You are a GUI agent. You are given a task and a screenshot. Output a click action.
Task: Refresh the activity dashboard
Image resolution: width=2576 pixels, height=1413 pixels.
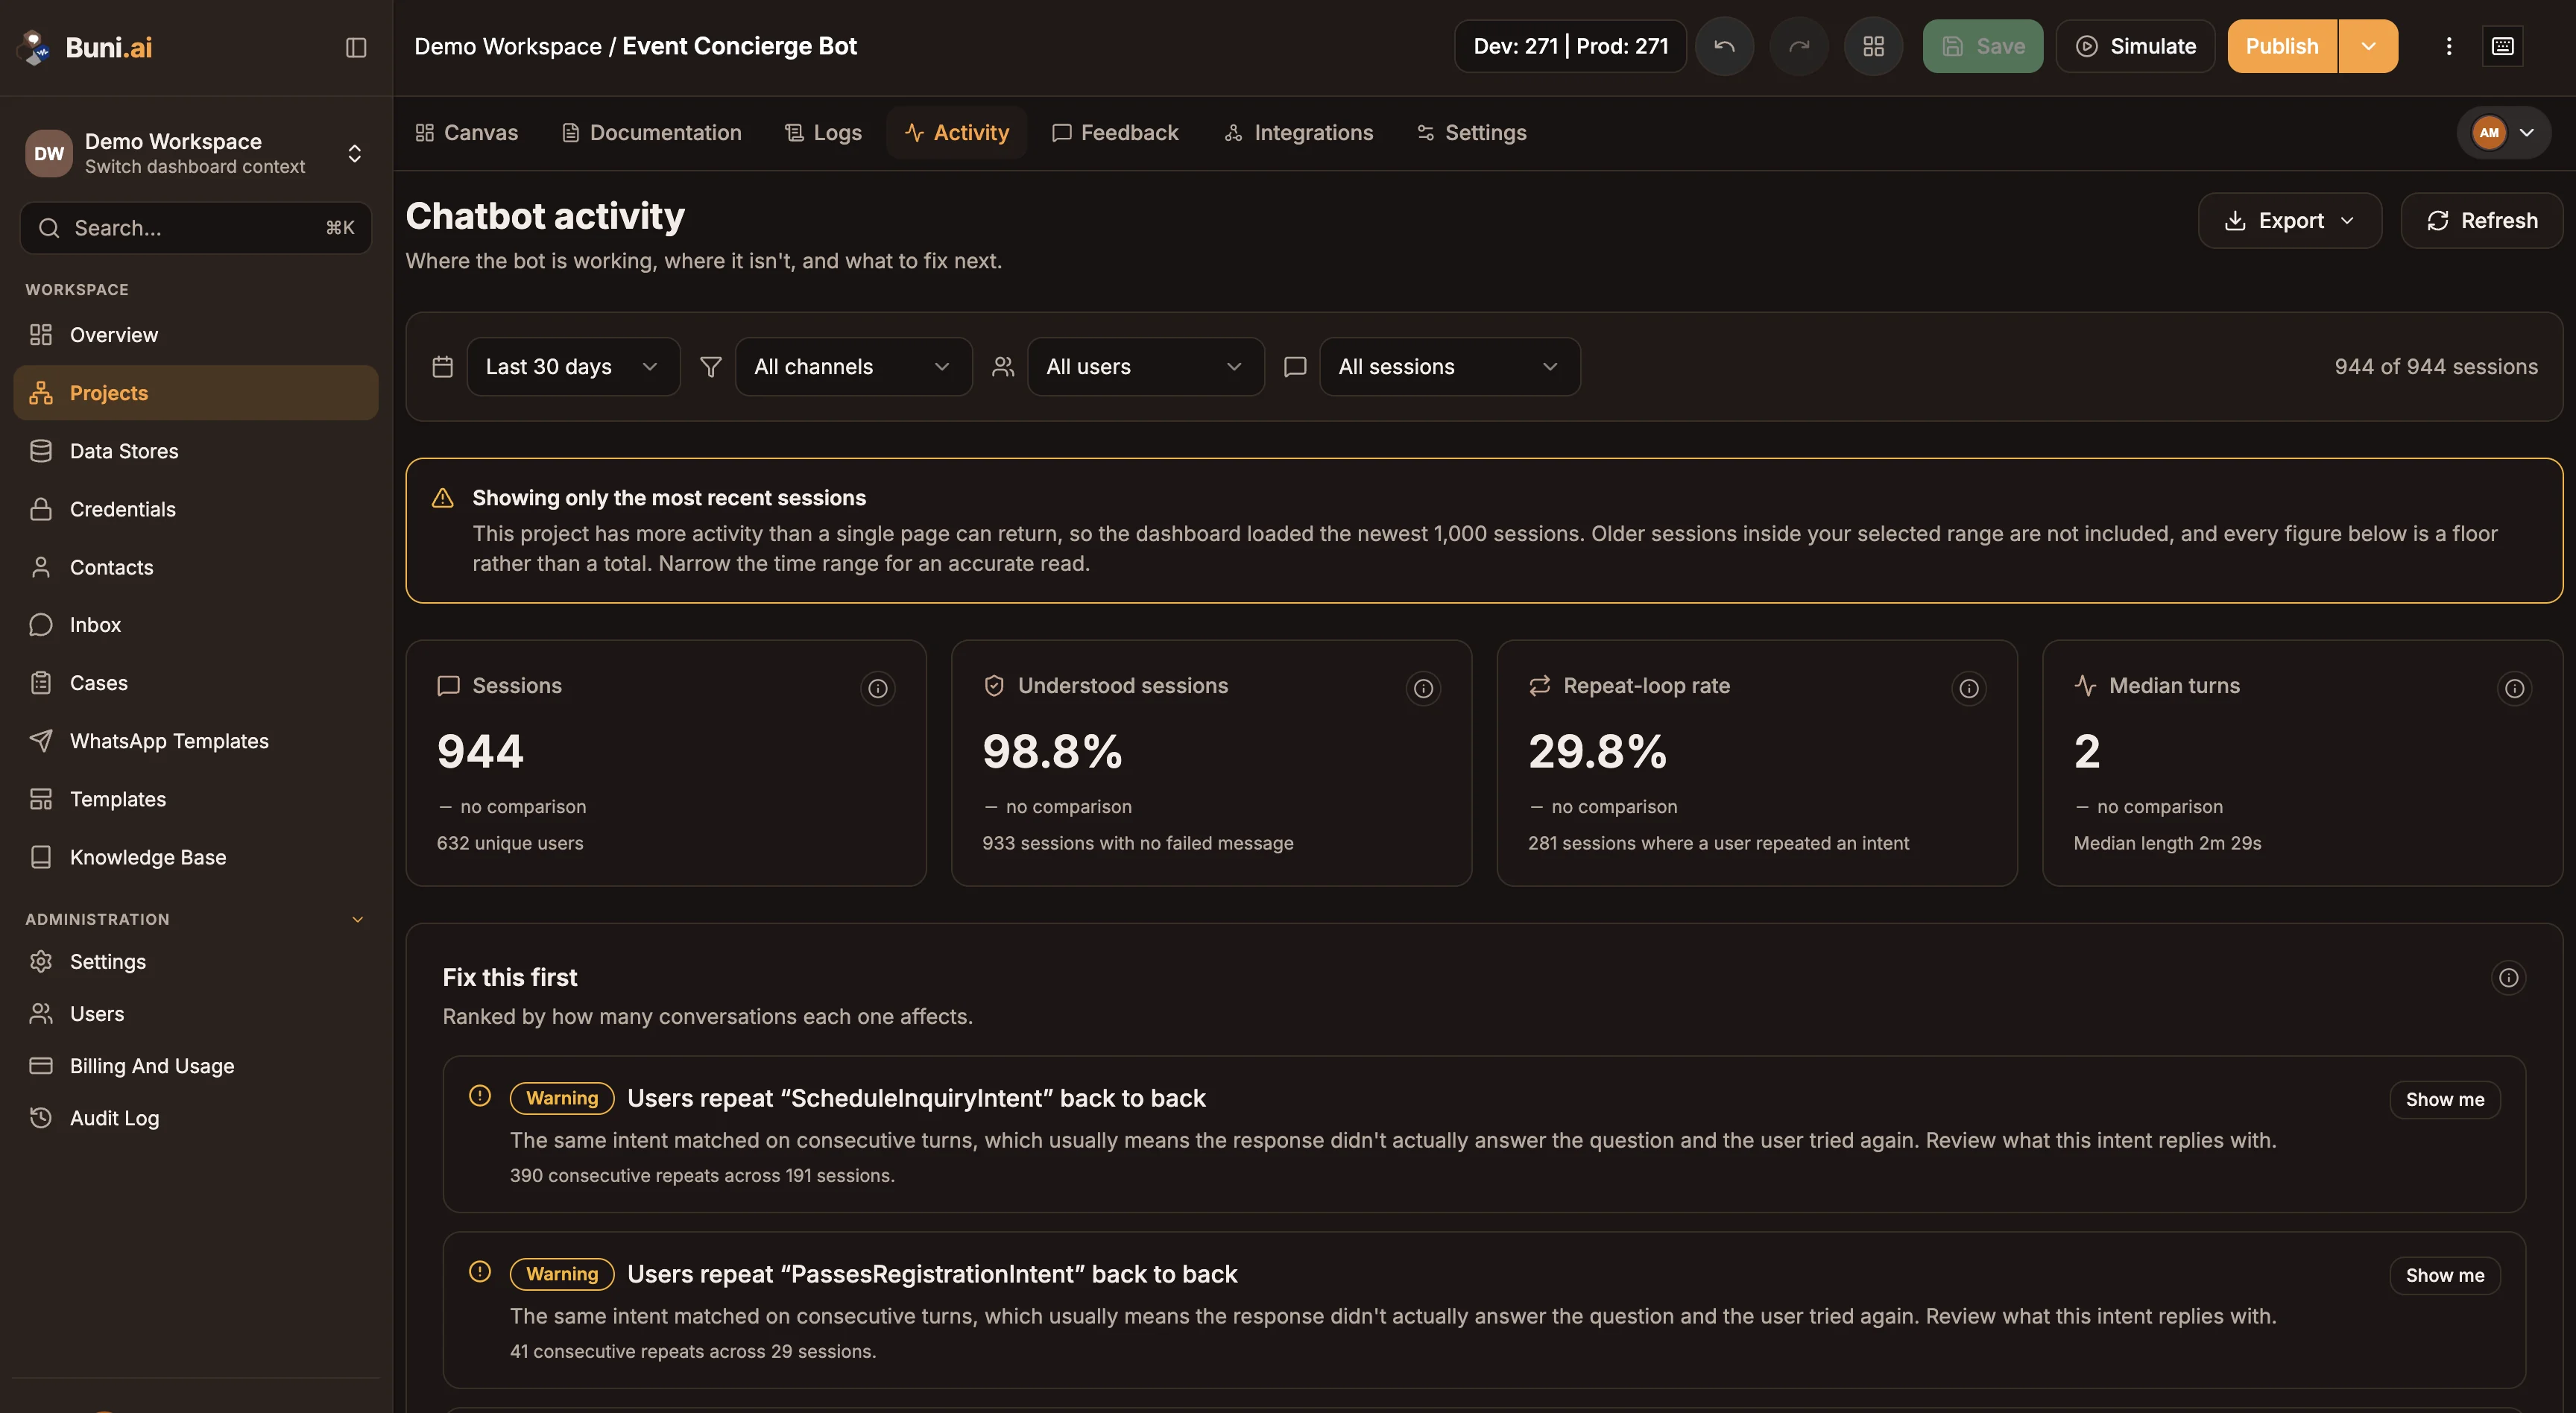coord(2482,221)
